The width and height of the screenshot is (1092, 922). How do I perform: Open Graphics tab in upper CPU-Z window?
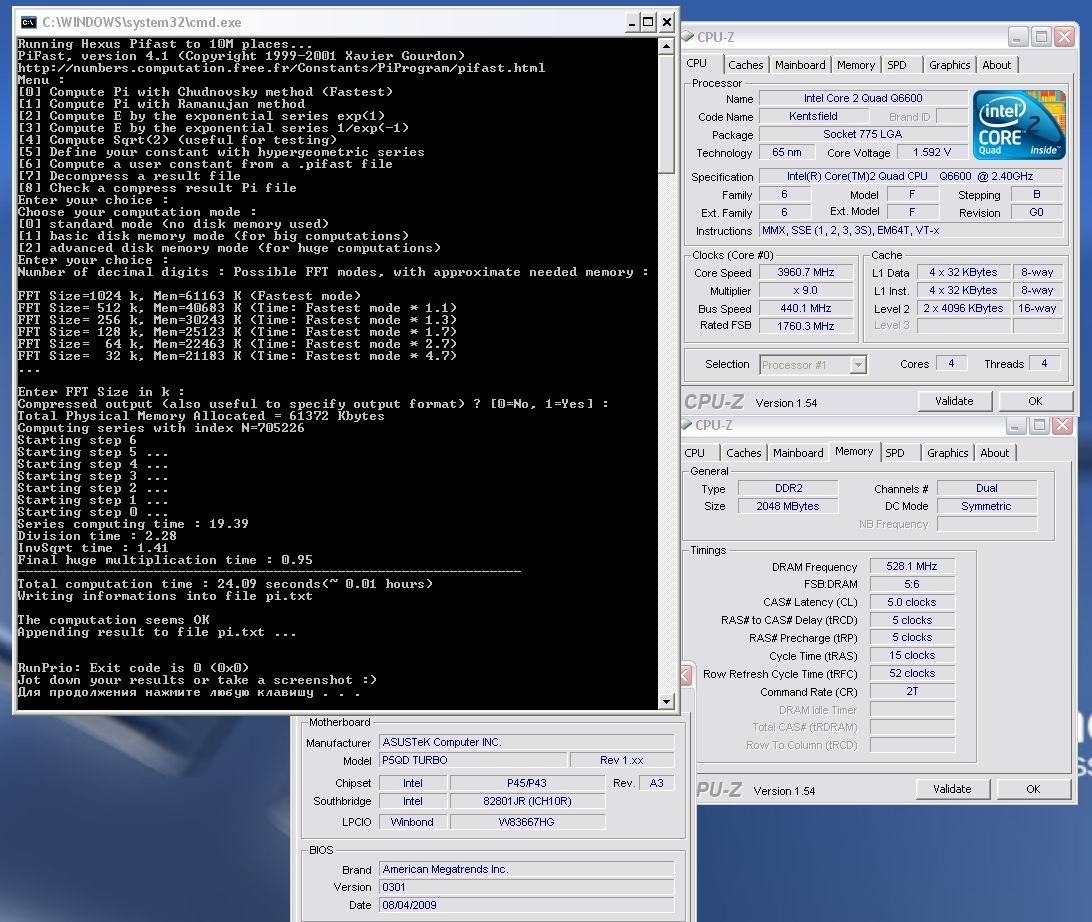[x=949, y=65]
